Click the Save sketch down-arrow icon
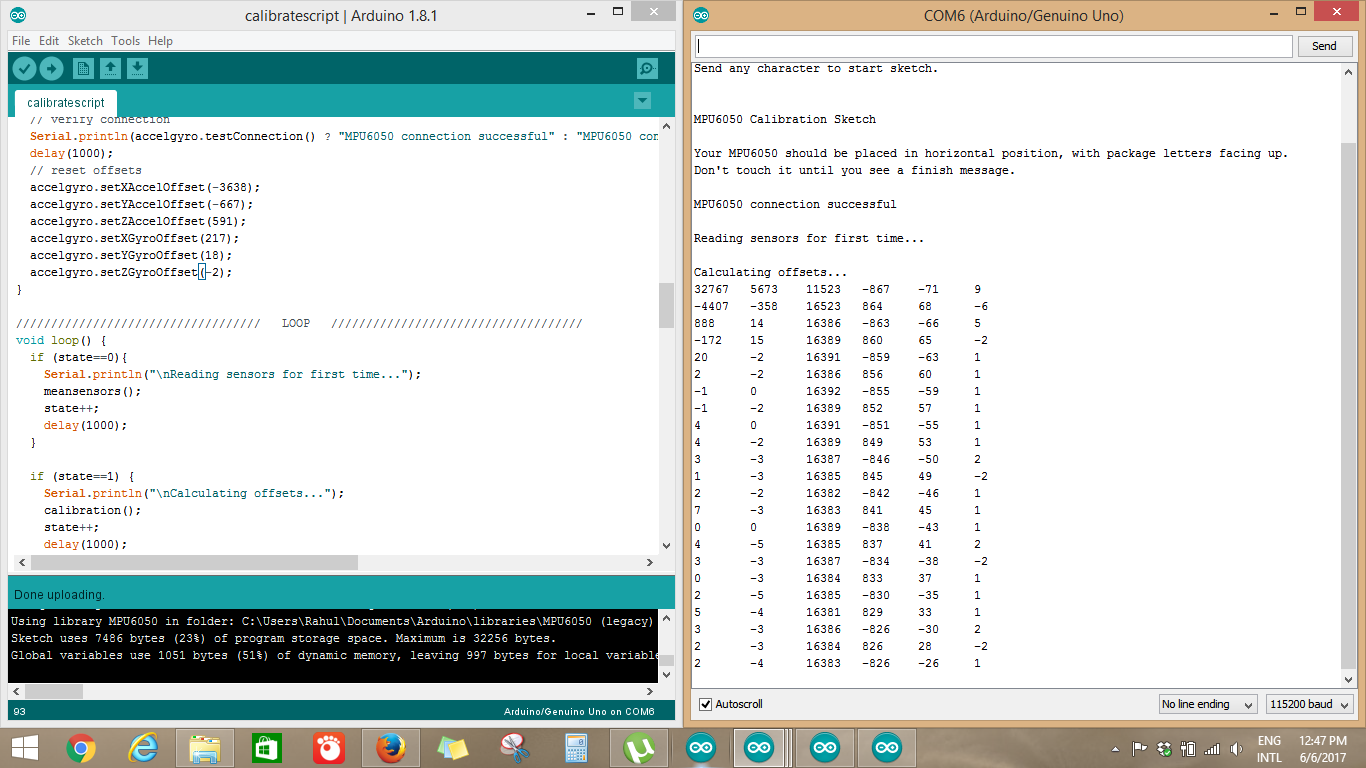This screenshot has height=768, width=1366. [138, 68]
